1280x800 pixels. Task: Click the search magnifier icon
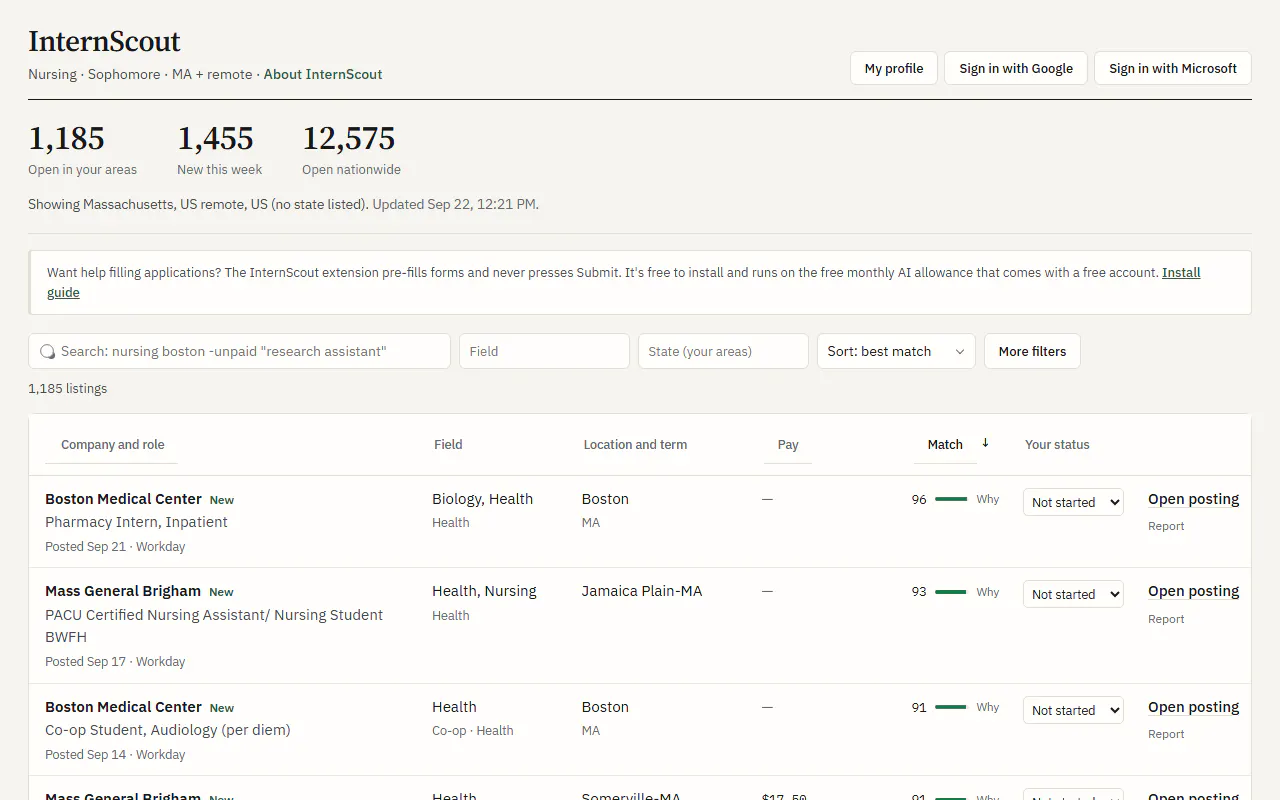pyautogui.click(x=47, y=352)
